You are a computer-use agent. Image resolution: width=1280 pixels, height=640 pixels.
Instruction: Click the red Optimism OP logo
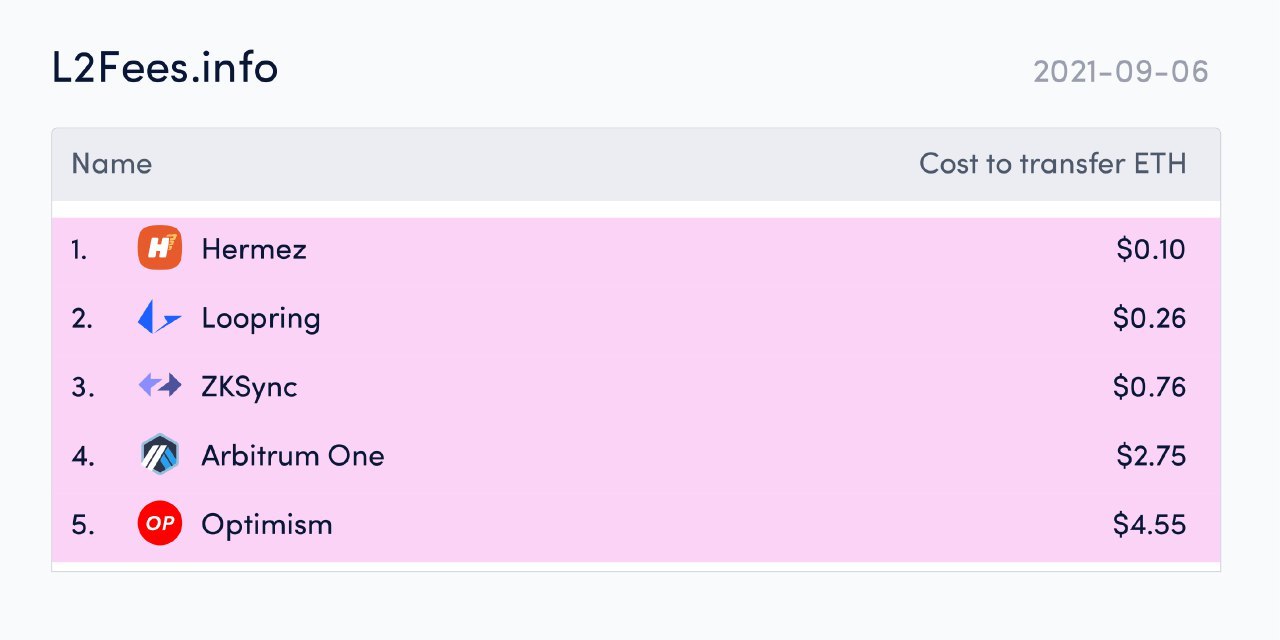pyautogui.click(x=160, y=524)
